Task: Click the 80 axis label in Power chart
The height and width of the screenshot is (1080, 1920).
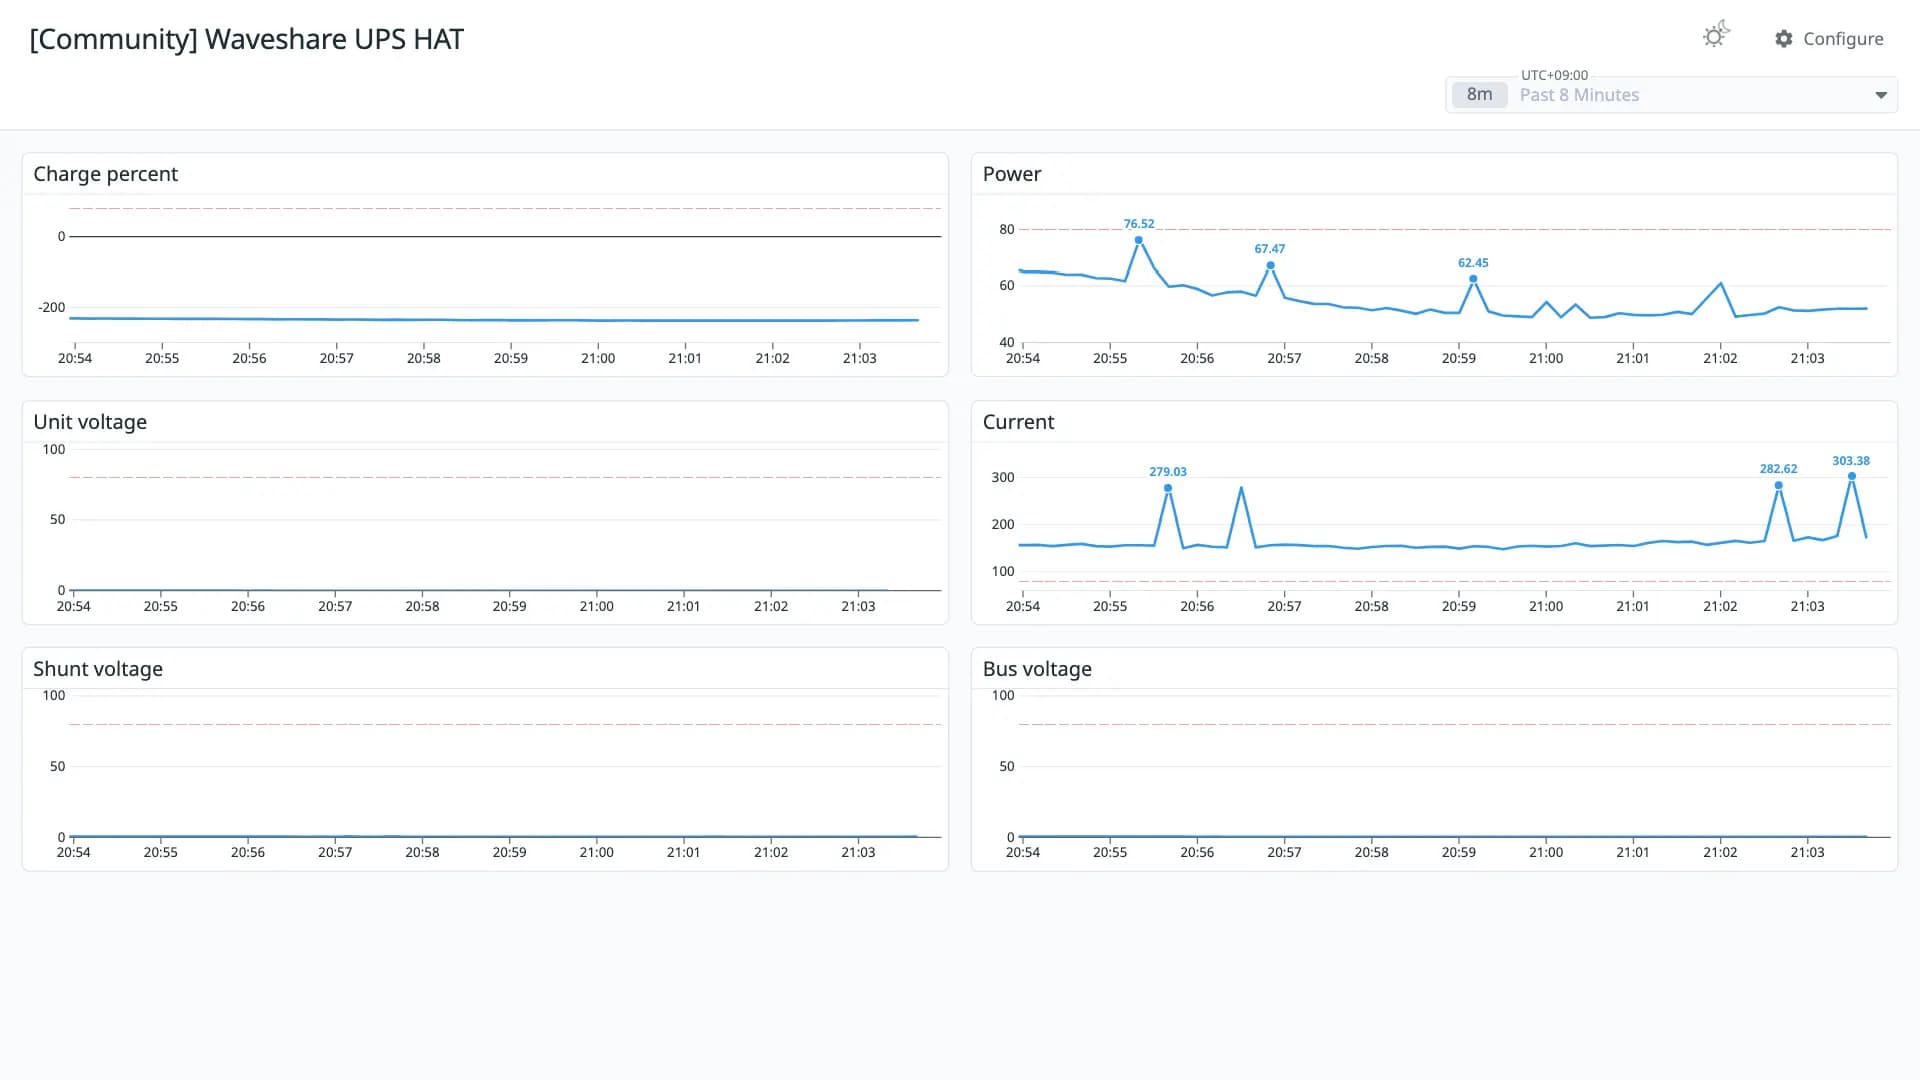Action: click(1007, 229)
